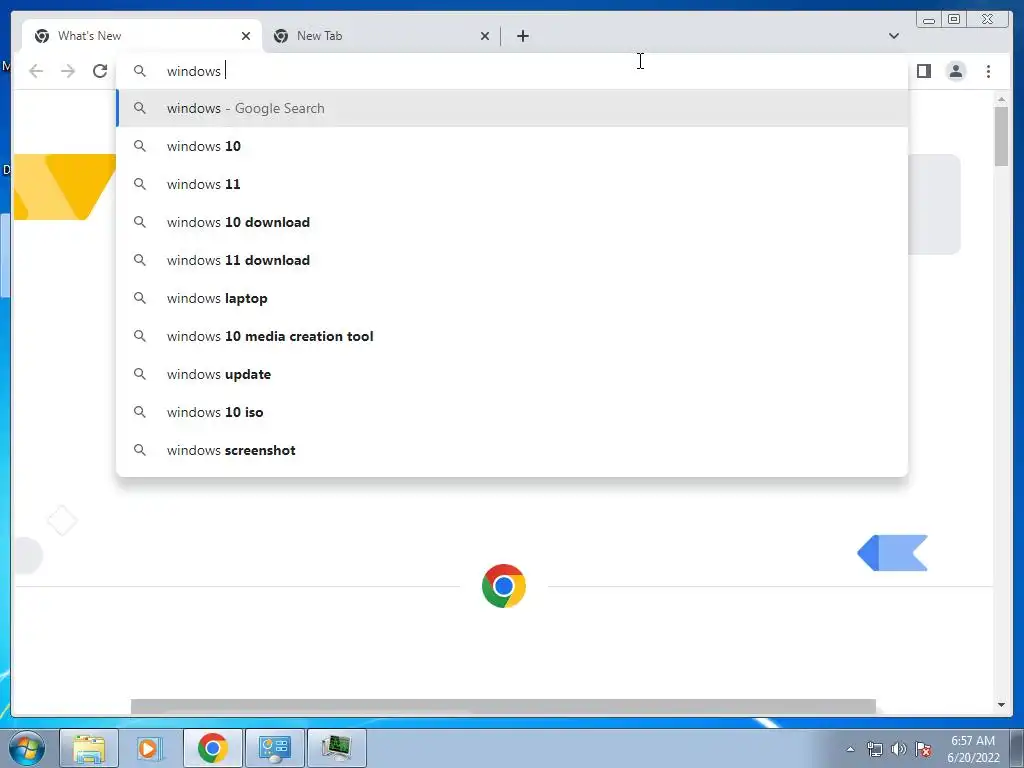Click the horizontal scrollbar at page bottom
The image size is (1024, 768).
pyautogui.click(x=503, y=706)
